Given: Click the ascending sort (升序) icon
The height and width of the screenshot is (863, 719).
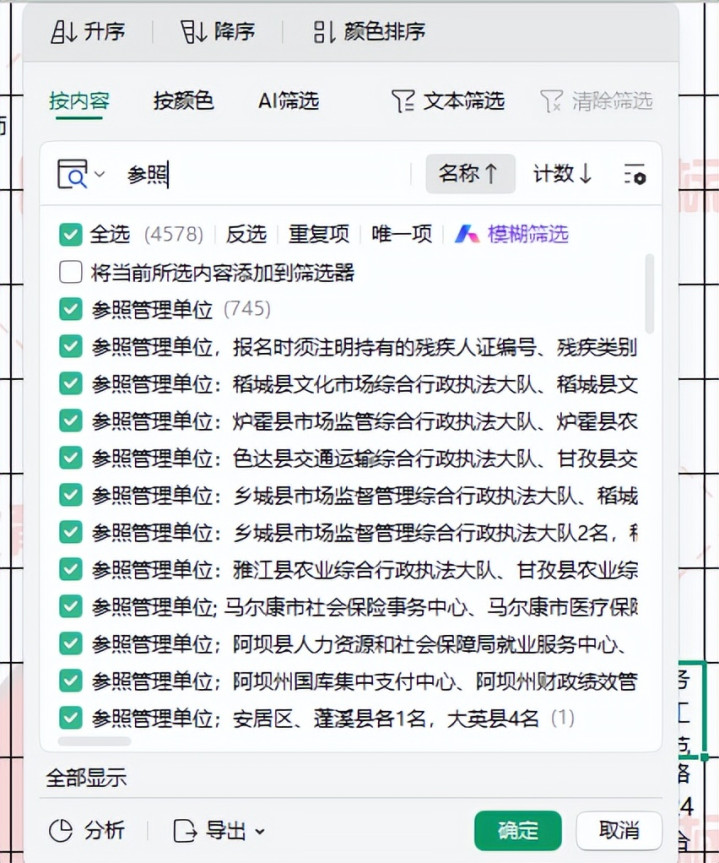Looking at the screenshot, I should point(64,32).
